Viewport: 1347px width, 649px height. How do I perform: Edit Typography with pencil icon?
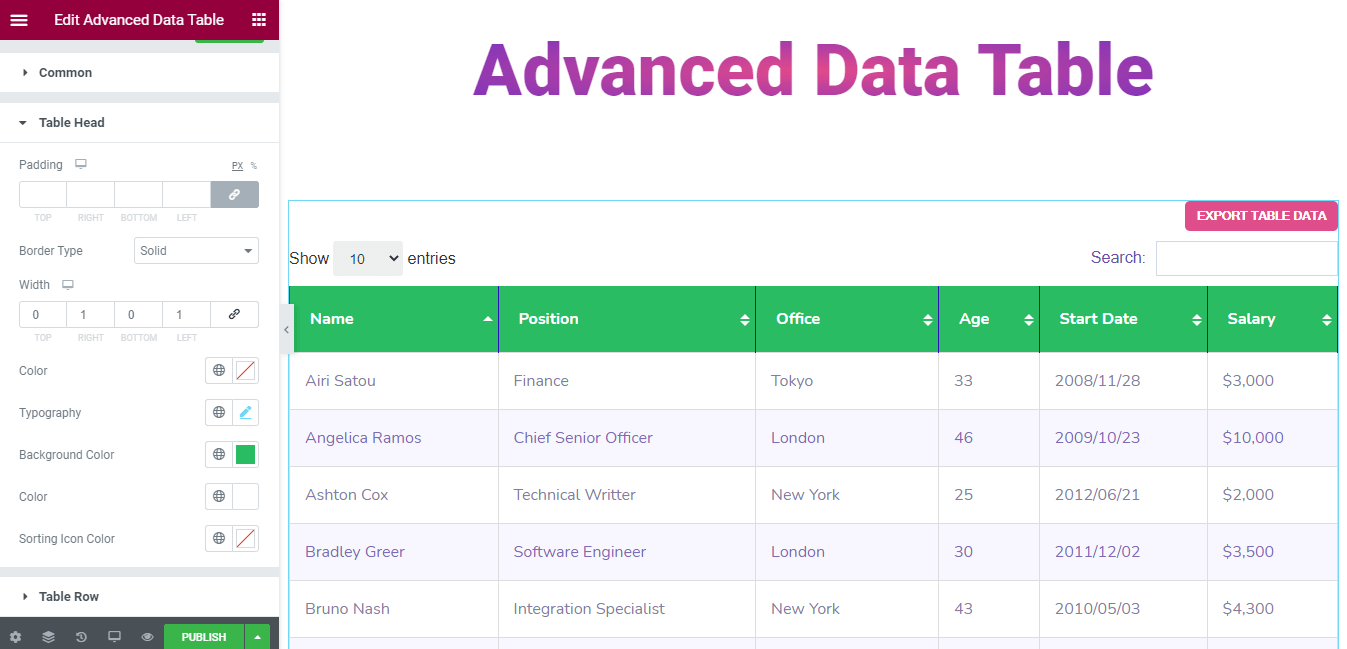245,413
